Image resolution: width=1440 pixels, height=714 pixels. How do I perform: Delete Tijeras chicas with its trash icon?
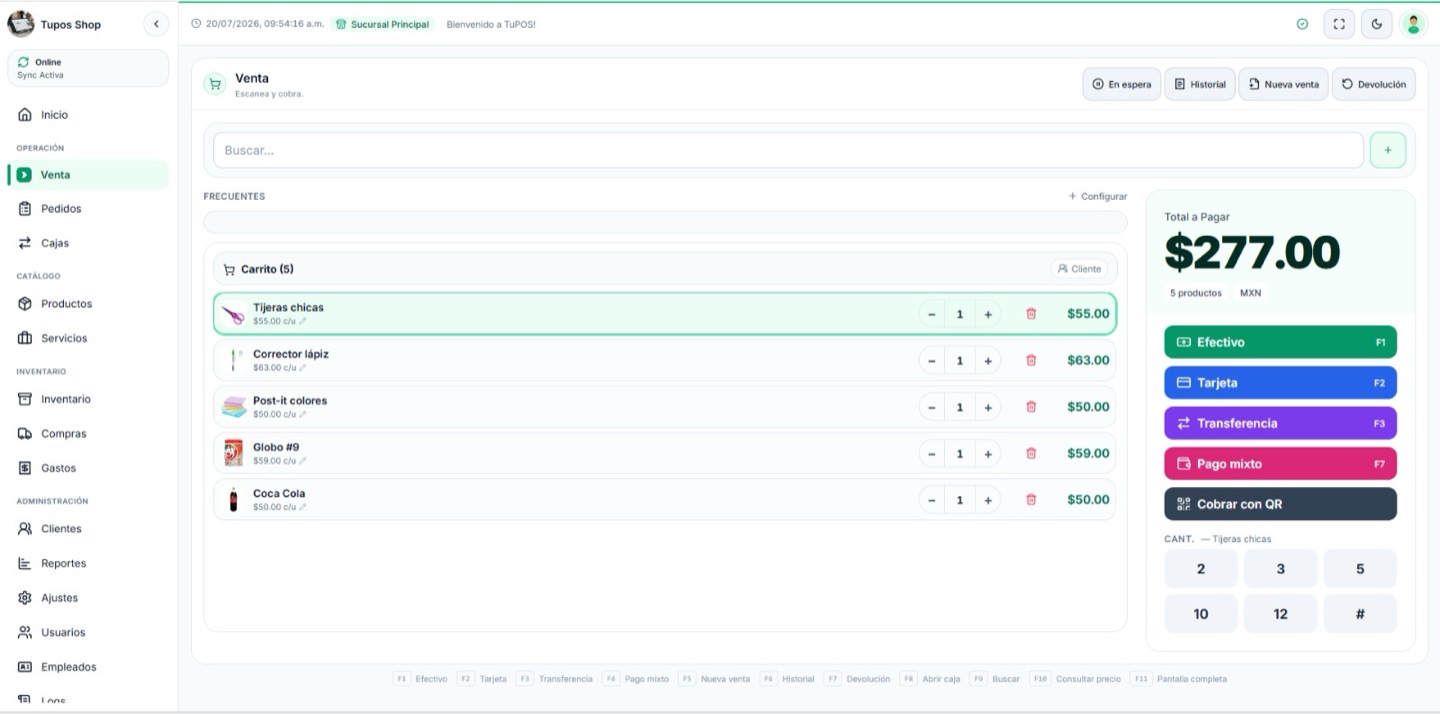tap(1031, 314)
